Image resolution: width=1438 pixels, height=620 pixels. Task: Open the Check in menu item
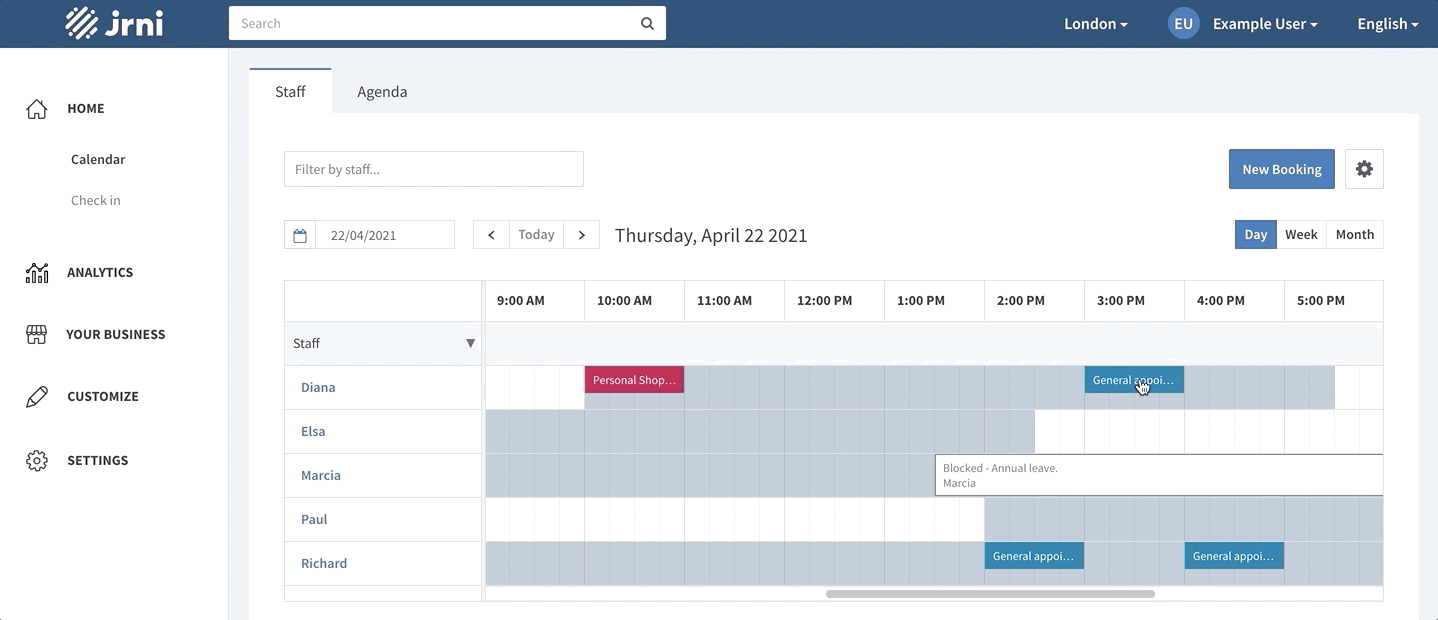pyautogui.click(x=96, y=200)
